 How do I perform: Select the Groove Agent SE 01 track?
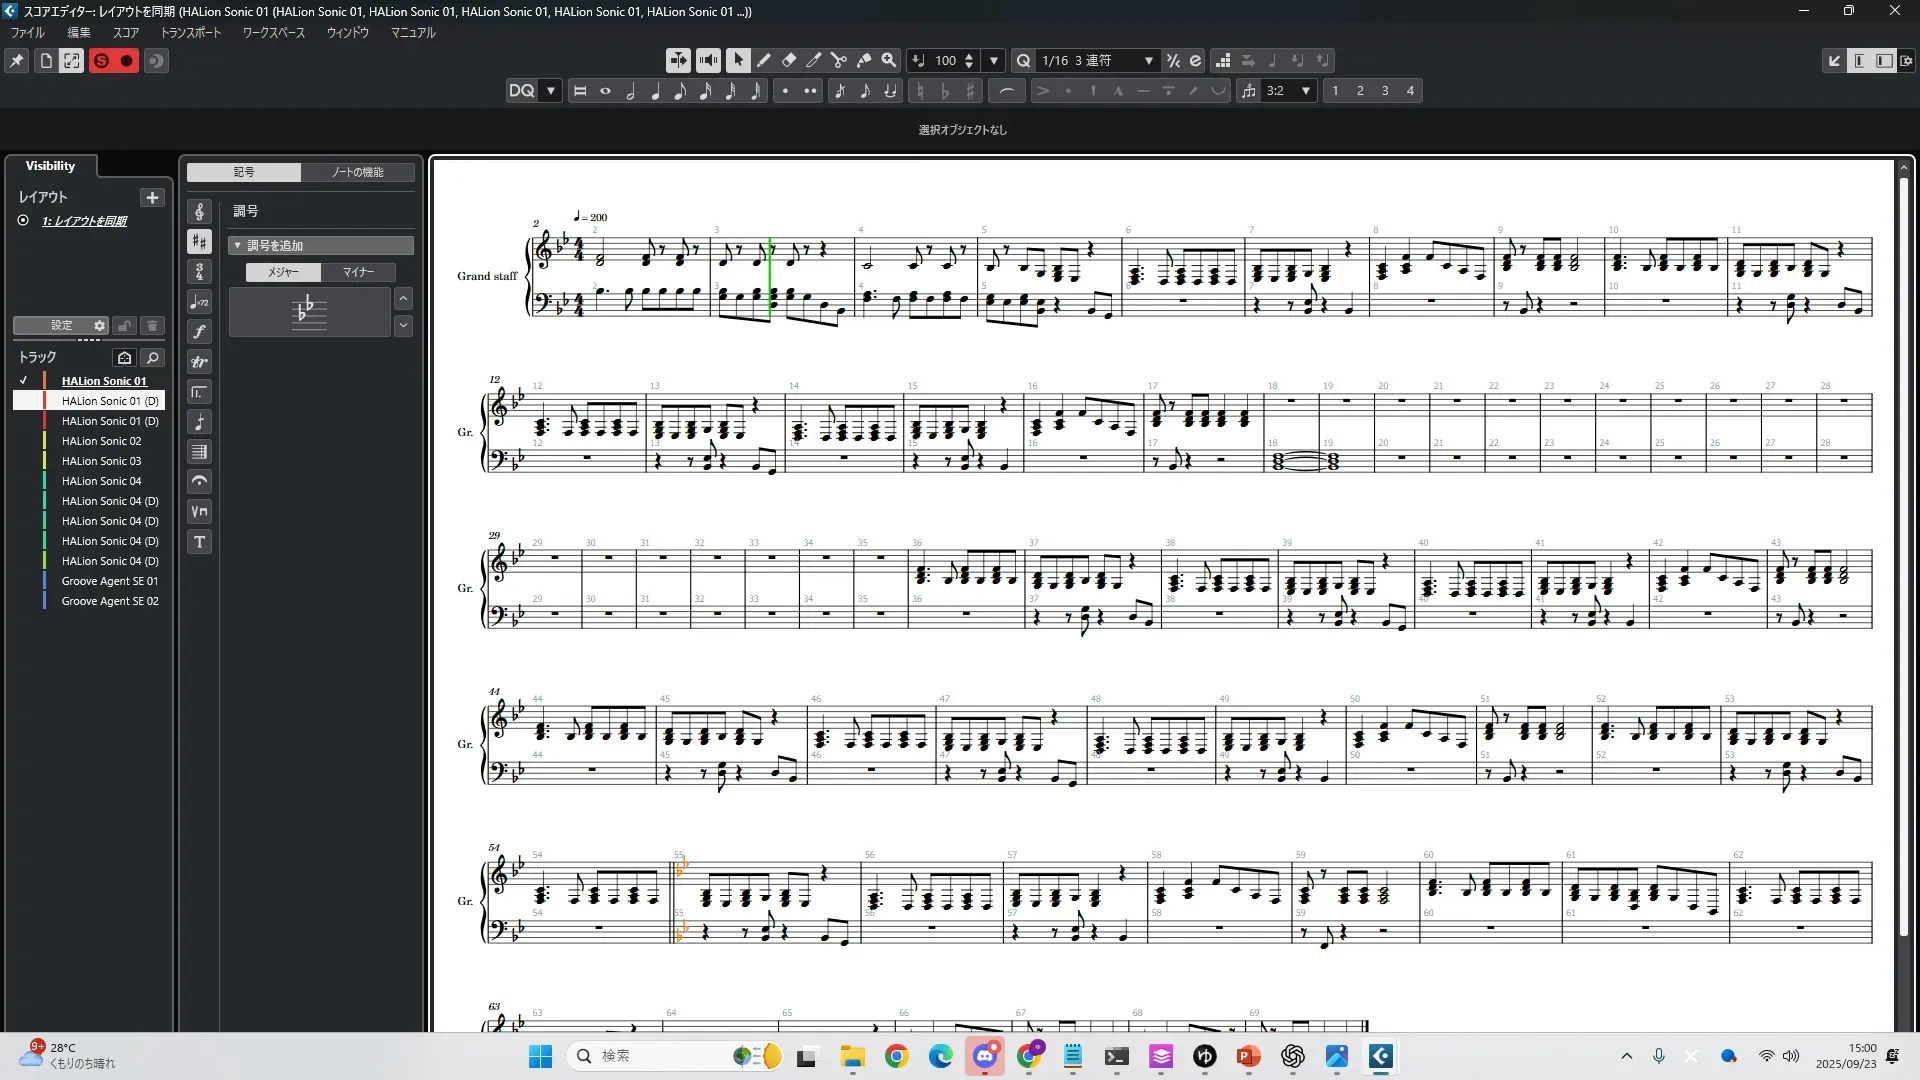109,581
